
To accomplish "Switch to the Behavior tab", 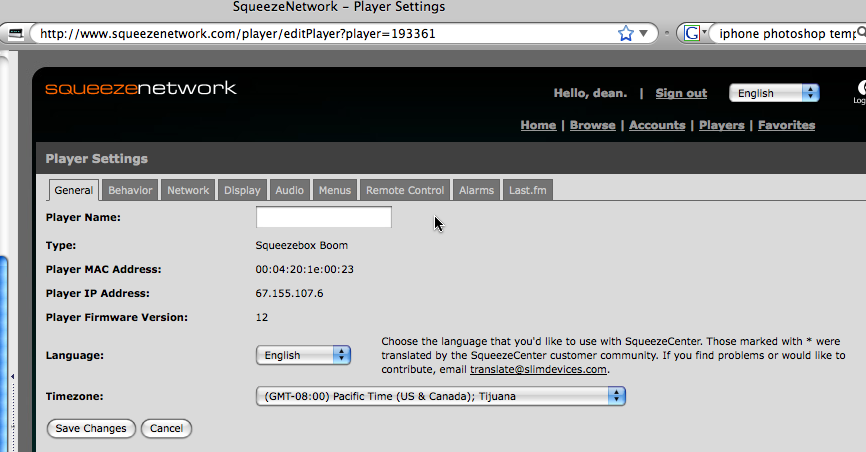I will [x=130, y=190].
